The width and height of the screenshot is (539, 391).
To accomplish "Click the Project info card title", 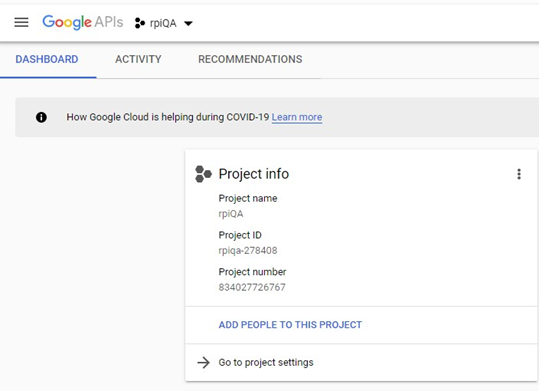I will pos(254,174).
